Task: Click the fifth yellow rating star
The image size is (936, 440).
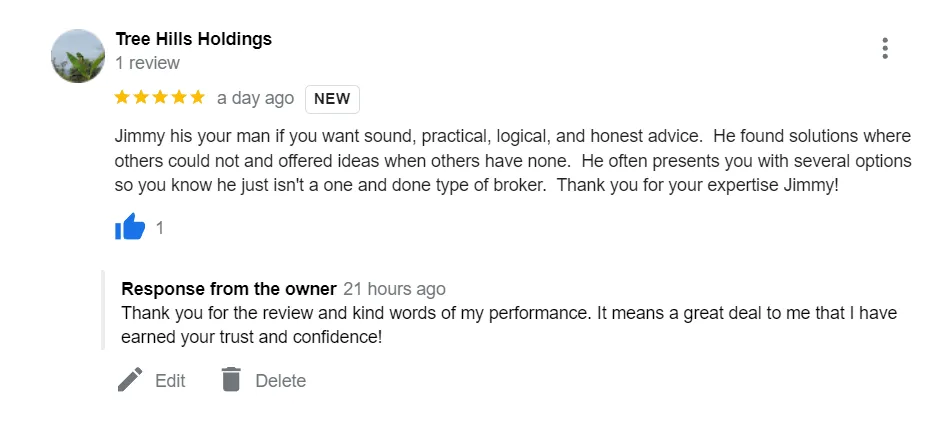Action: point(198,97)
